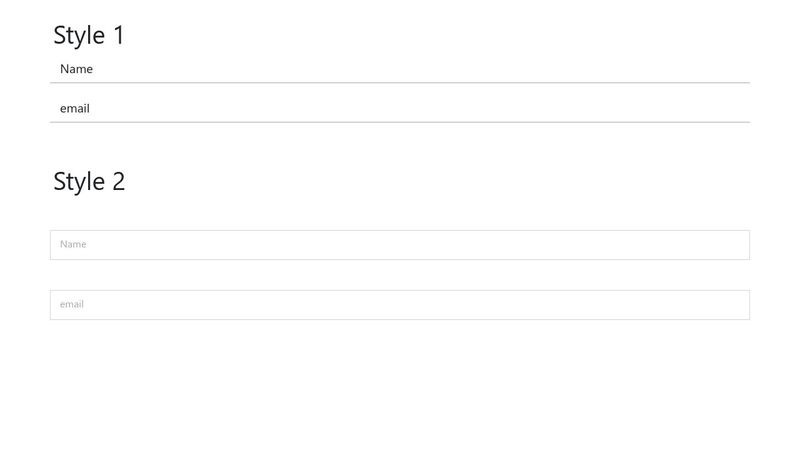The height and width of the screenshot is (450, 800).
Task: Click the gap between the two Style 2 boxes
Action: pyautogui.click(x=400, y=275)
